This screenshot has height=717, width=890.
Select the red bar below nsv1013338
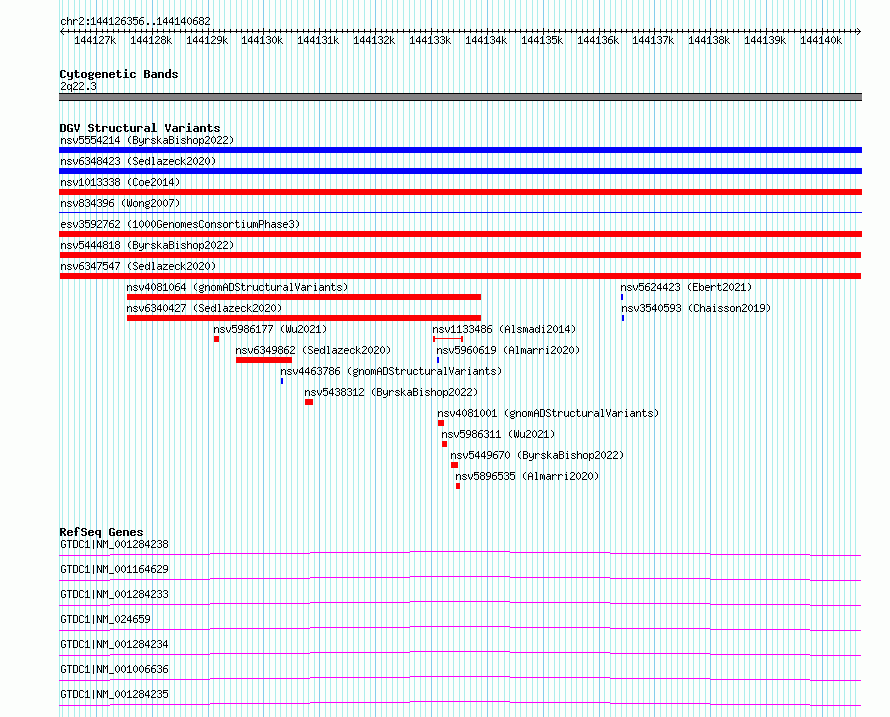pos(460,192)
